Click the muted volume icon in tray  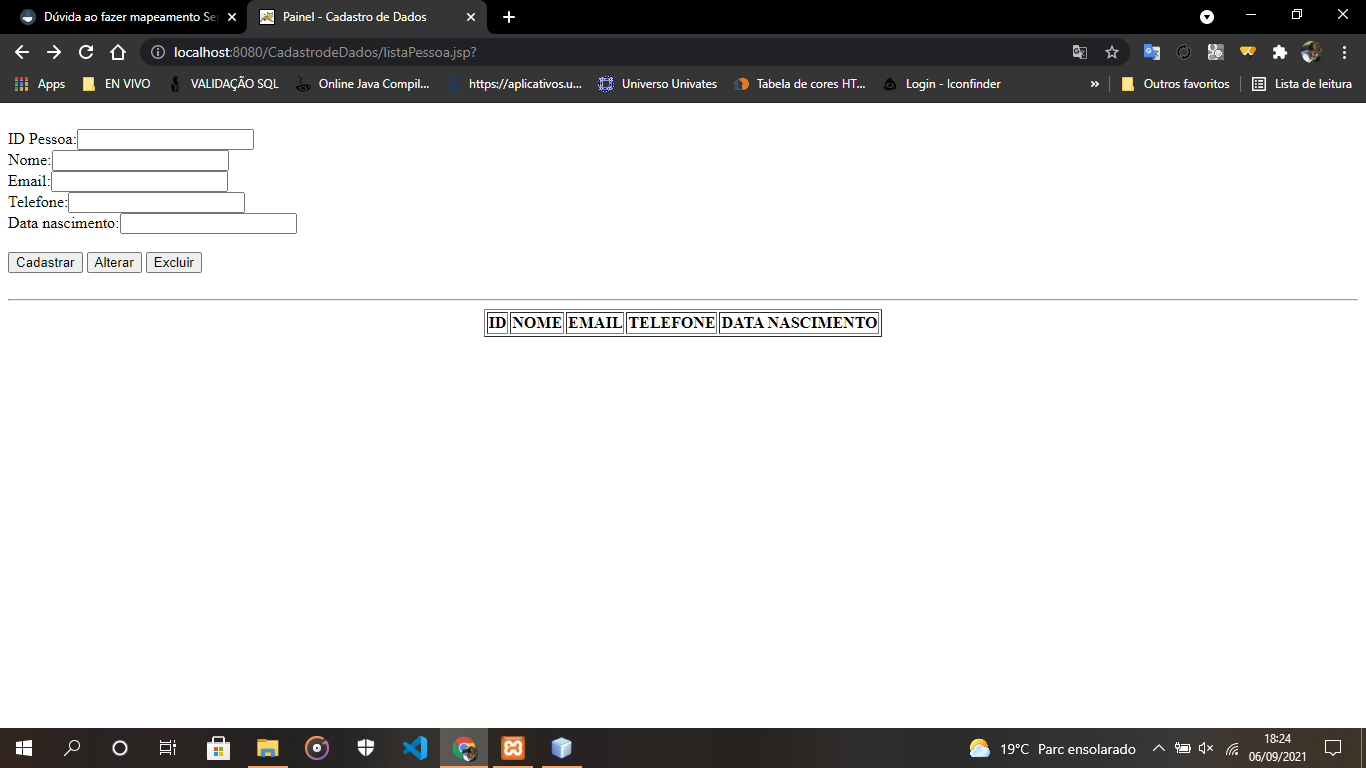coord(1206,748)
